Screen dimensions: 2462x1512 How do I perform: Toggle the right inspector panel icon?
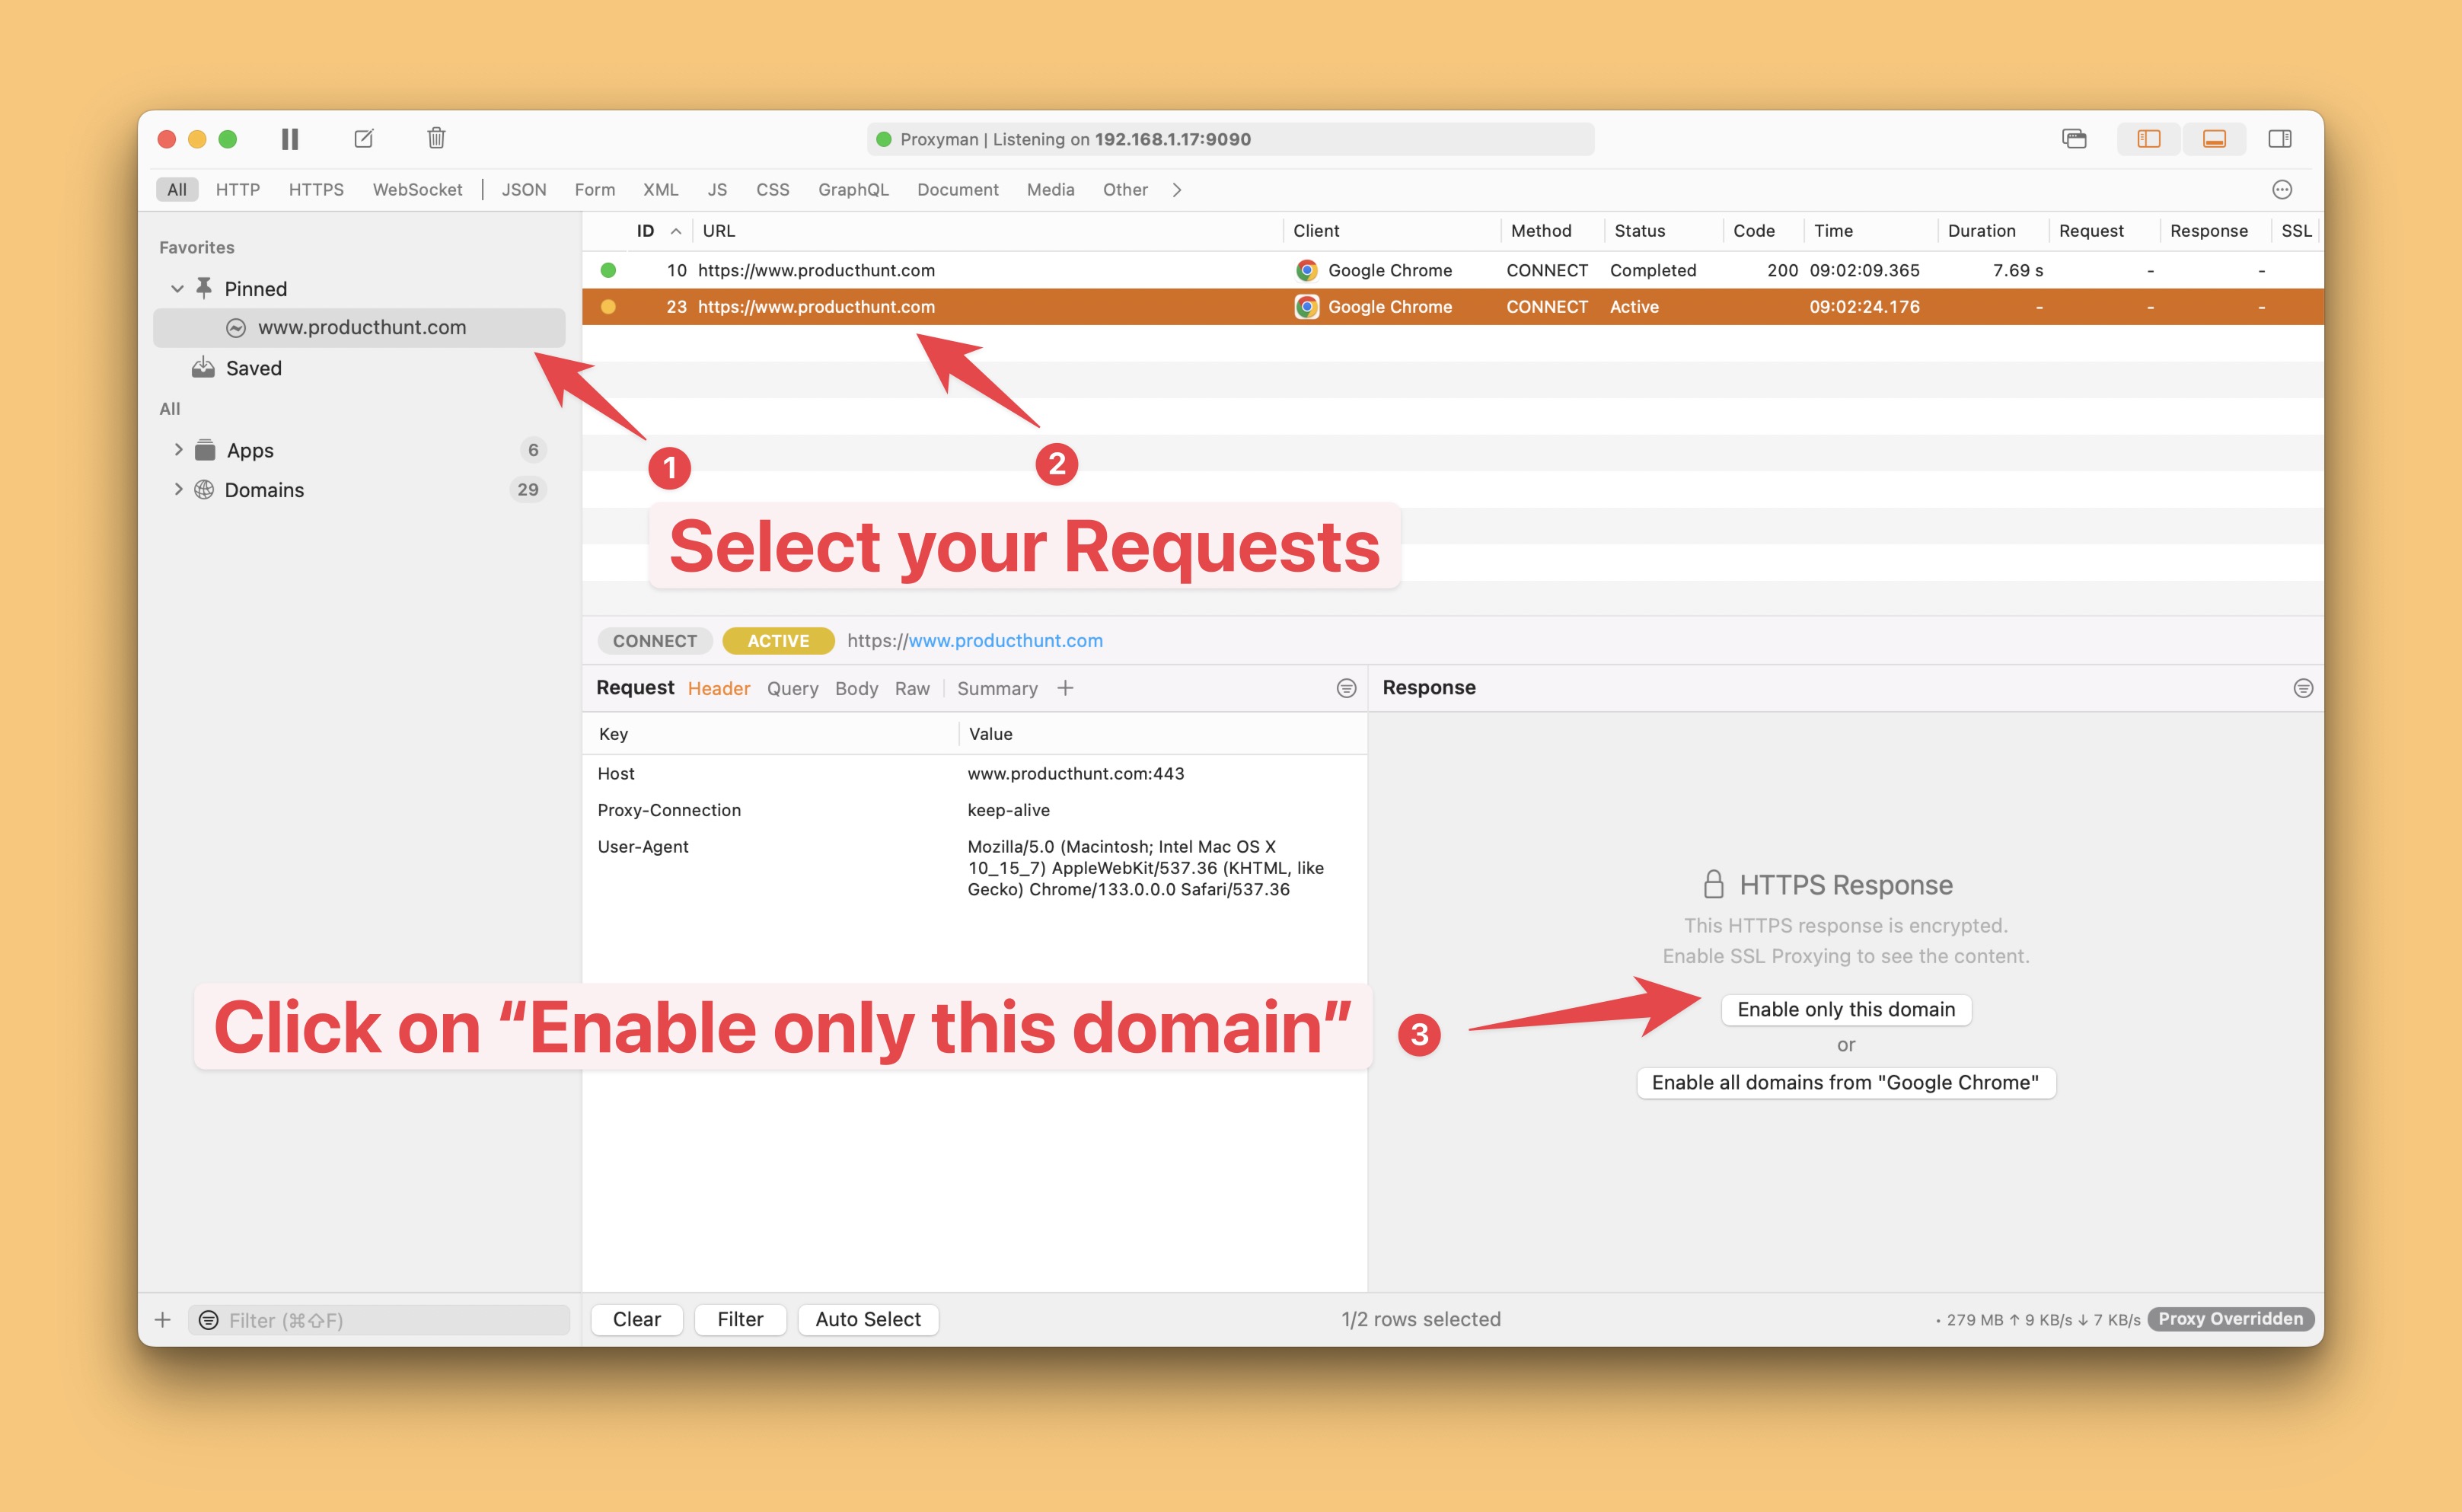[2280, 139]
